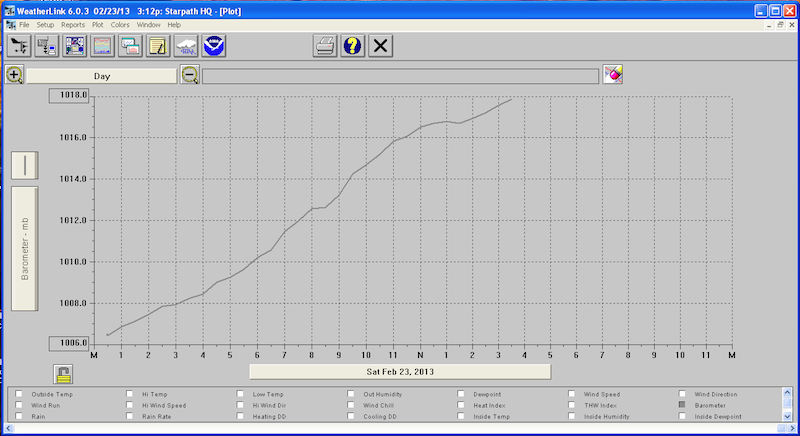
Task: Enable the Heating DD checkbox
Action: (240, 416)
